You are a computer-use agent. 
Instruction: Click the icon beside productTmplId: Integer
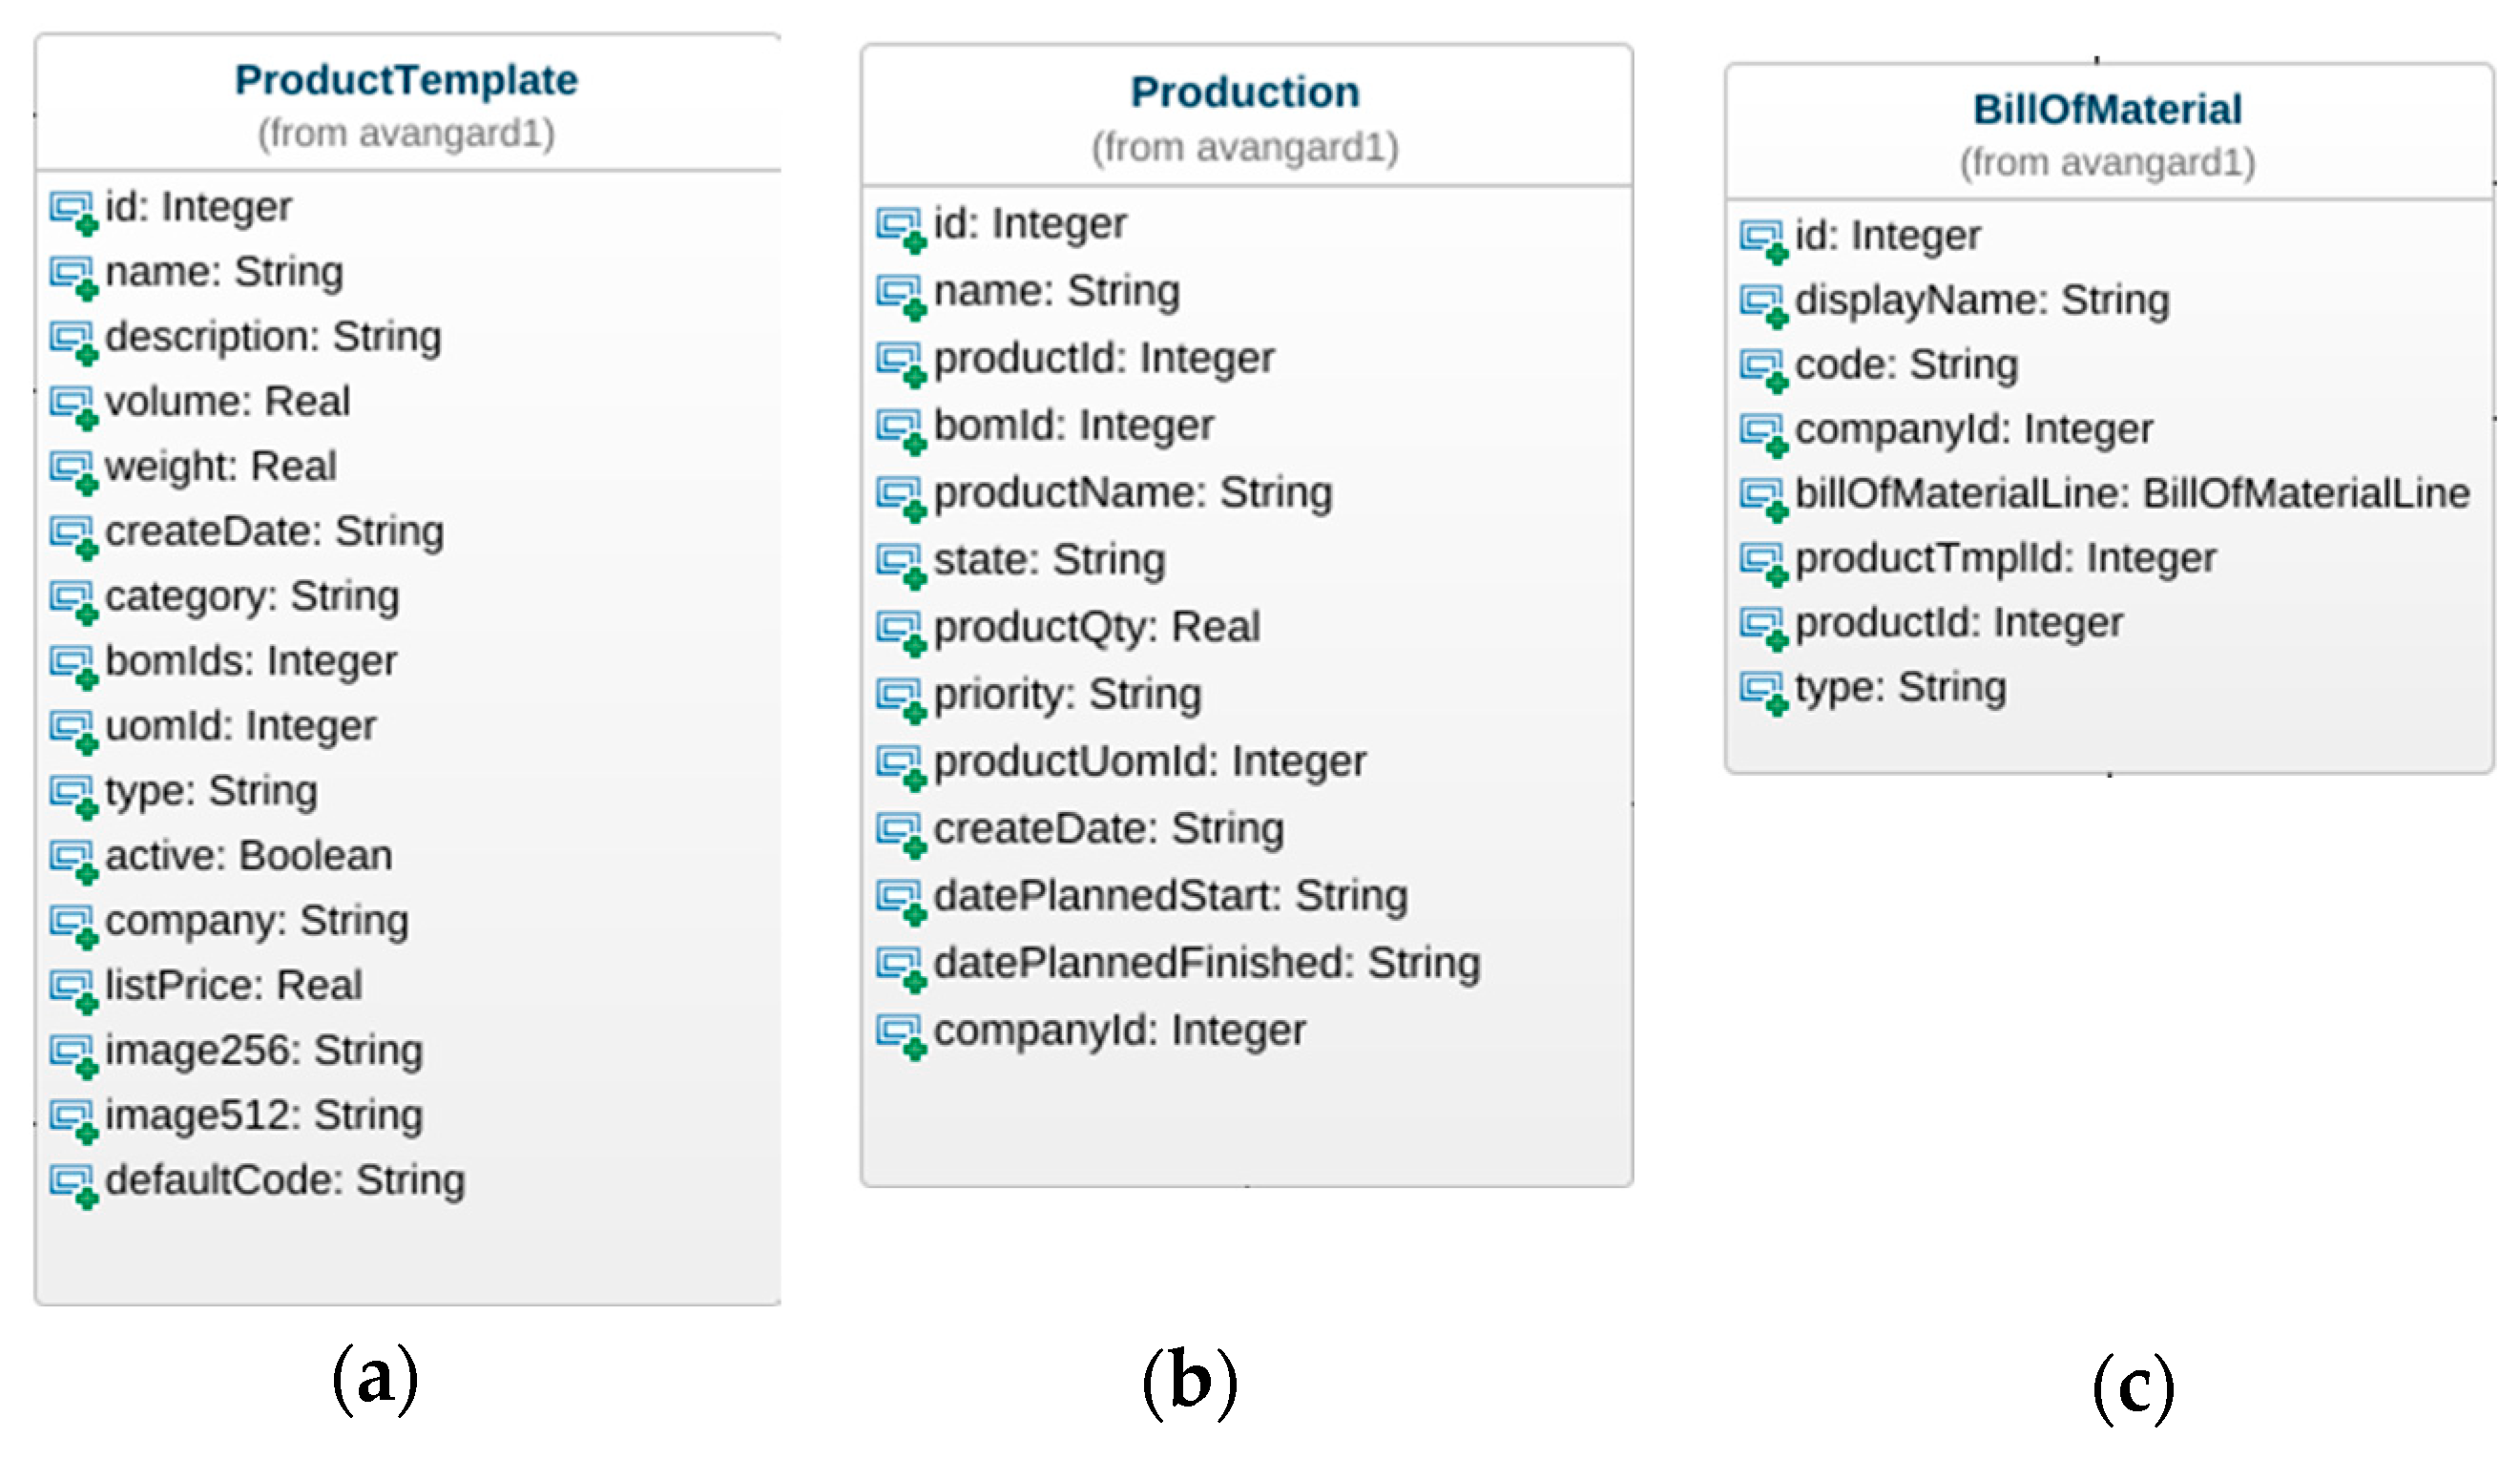[x=1763, y=563]
